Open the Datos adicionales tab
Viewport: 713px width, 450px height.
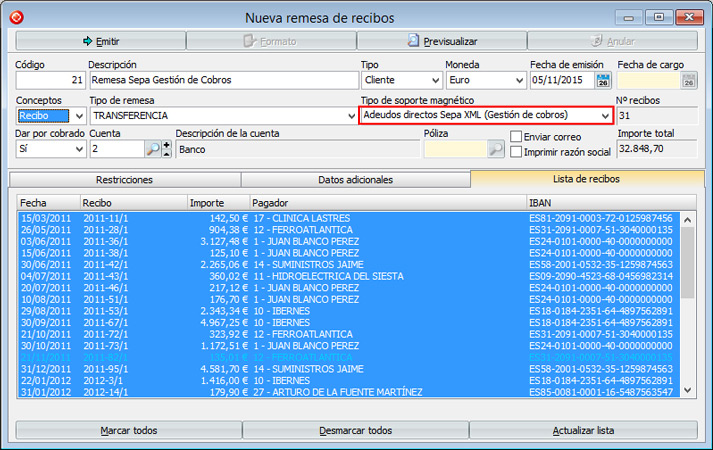point(355,179)
